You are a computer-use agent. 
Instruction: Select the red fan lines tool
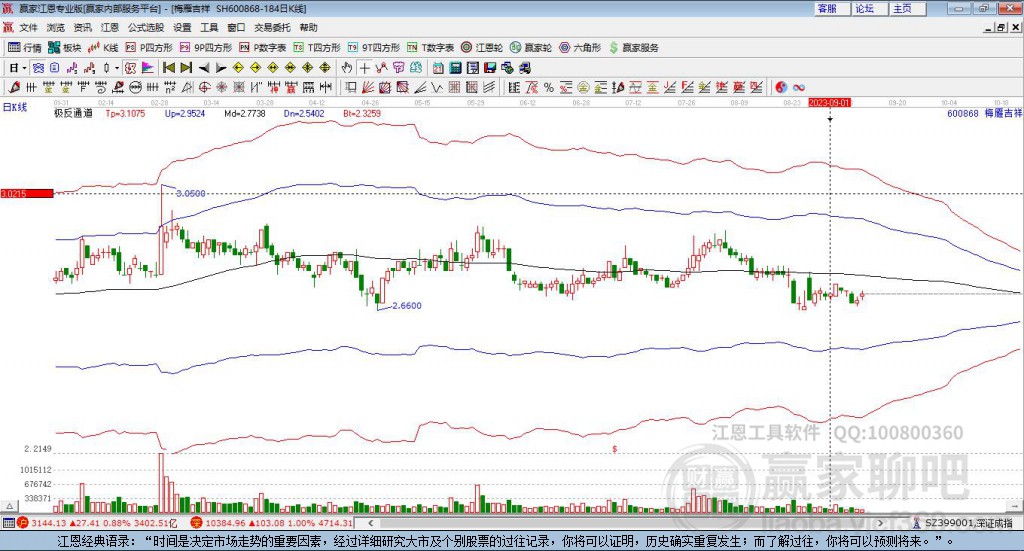pyautogui.click(x=368, y=87)
